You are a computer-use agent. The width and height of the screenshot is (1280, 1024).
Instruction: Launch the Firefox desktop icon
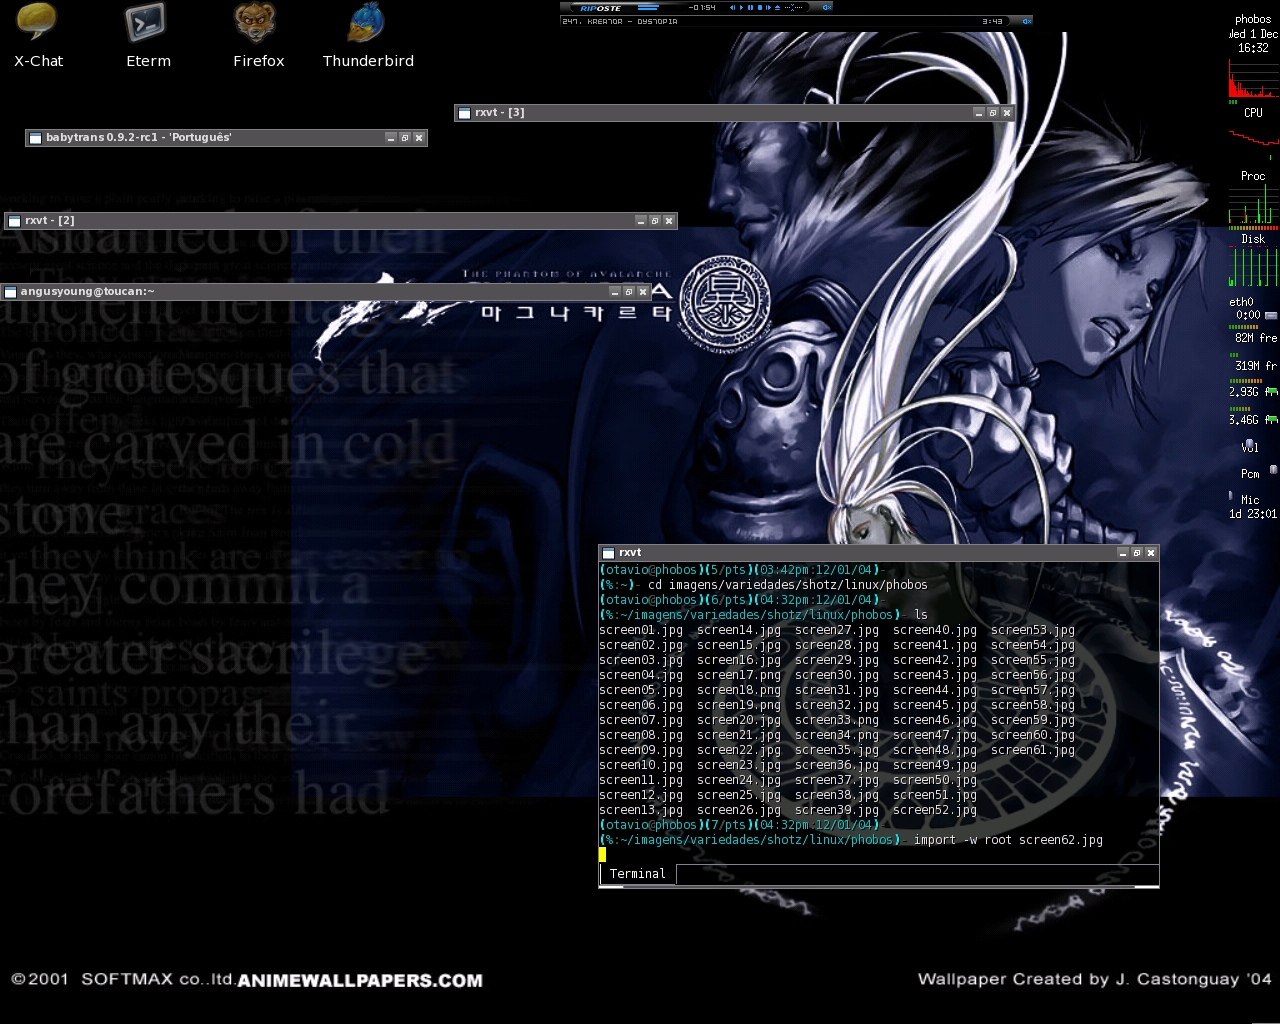[258, 36]
